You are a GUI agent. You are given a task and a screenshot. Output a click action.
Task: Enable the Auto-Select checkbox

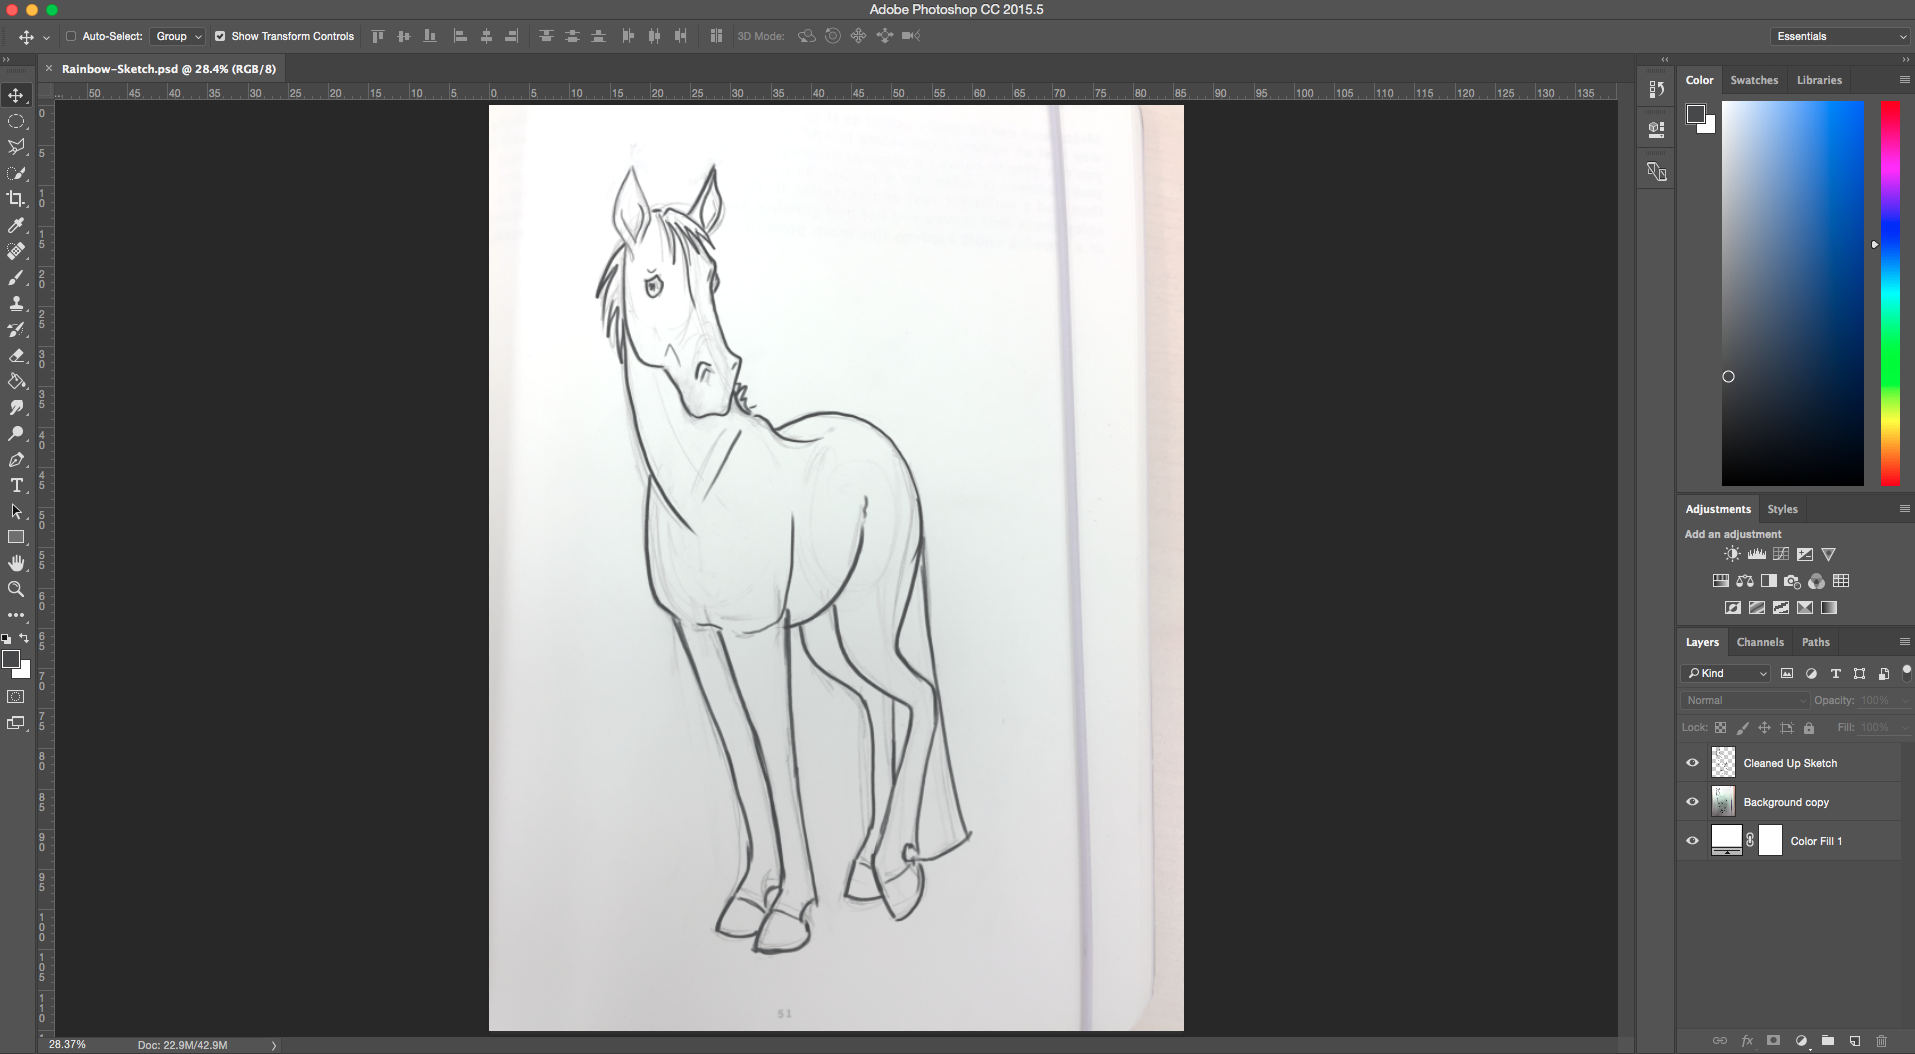pos(71,36)
